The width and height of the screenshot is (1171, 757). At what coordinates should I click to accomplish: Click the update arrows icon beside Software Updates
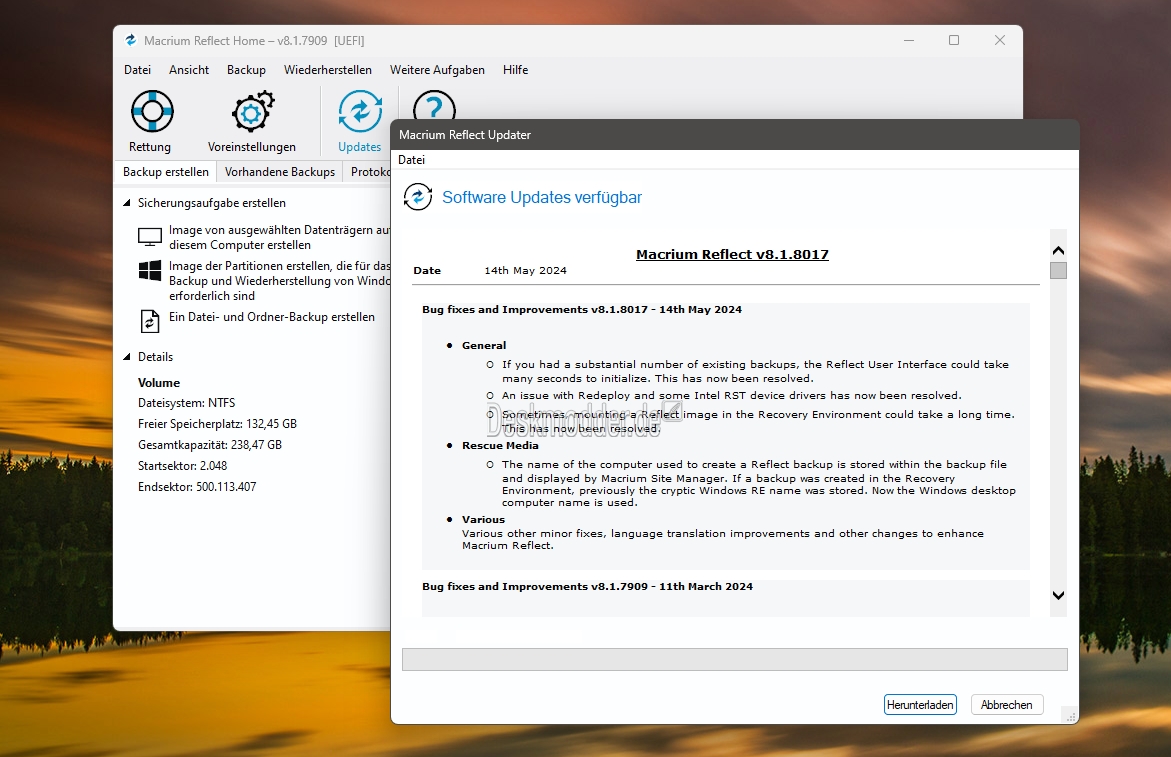tap(417, 197)
